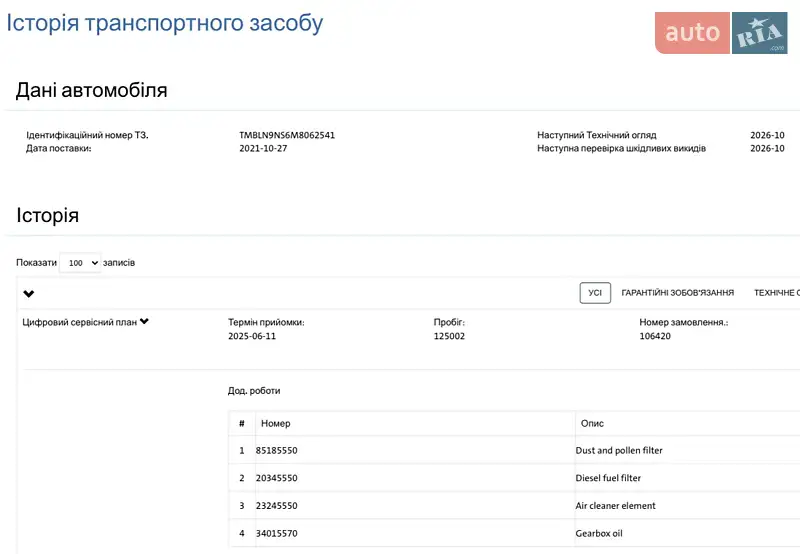This screenshot has height=554, width=800.
Task: Open the records count dropdown showing 100
Action: 80,263
